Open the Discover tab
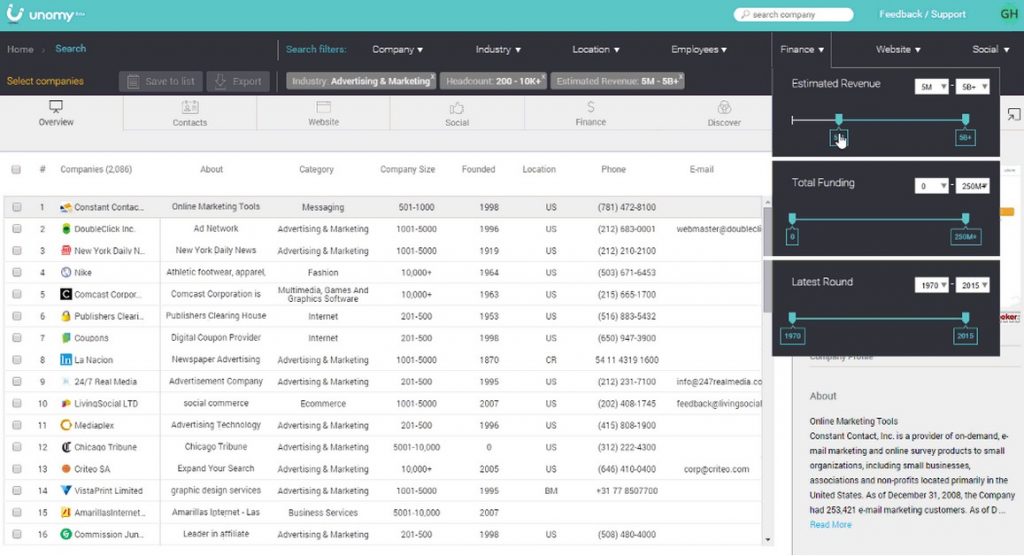This screenshot has height=556, width=1024. coord(724,114)
